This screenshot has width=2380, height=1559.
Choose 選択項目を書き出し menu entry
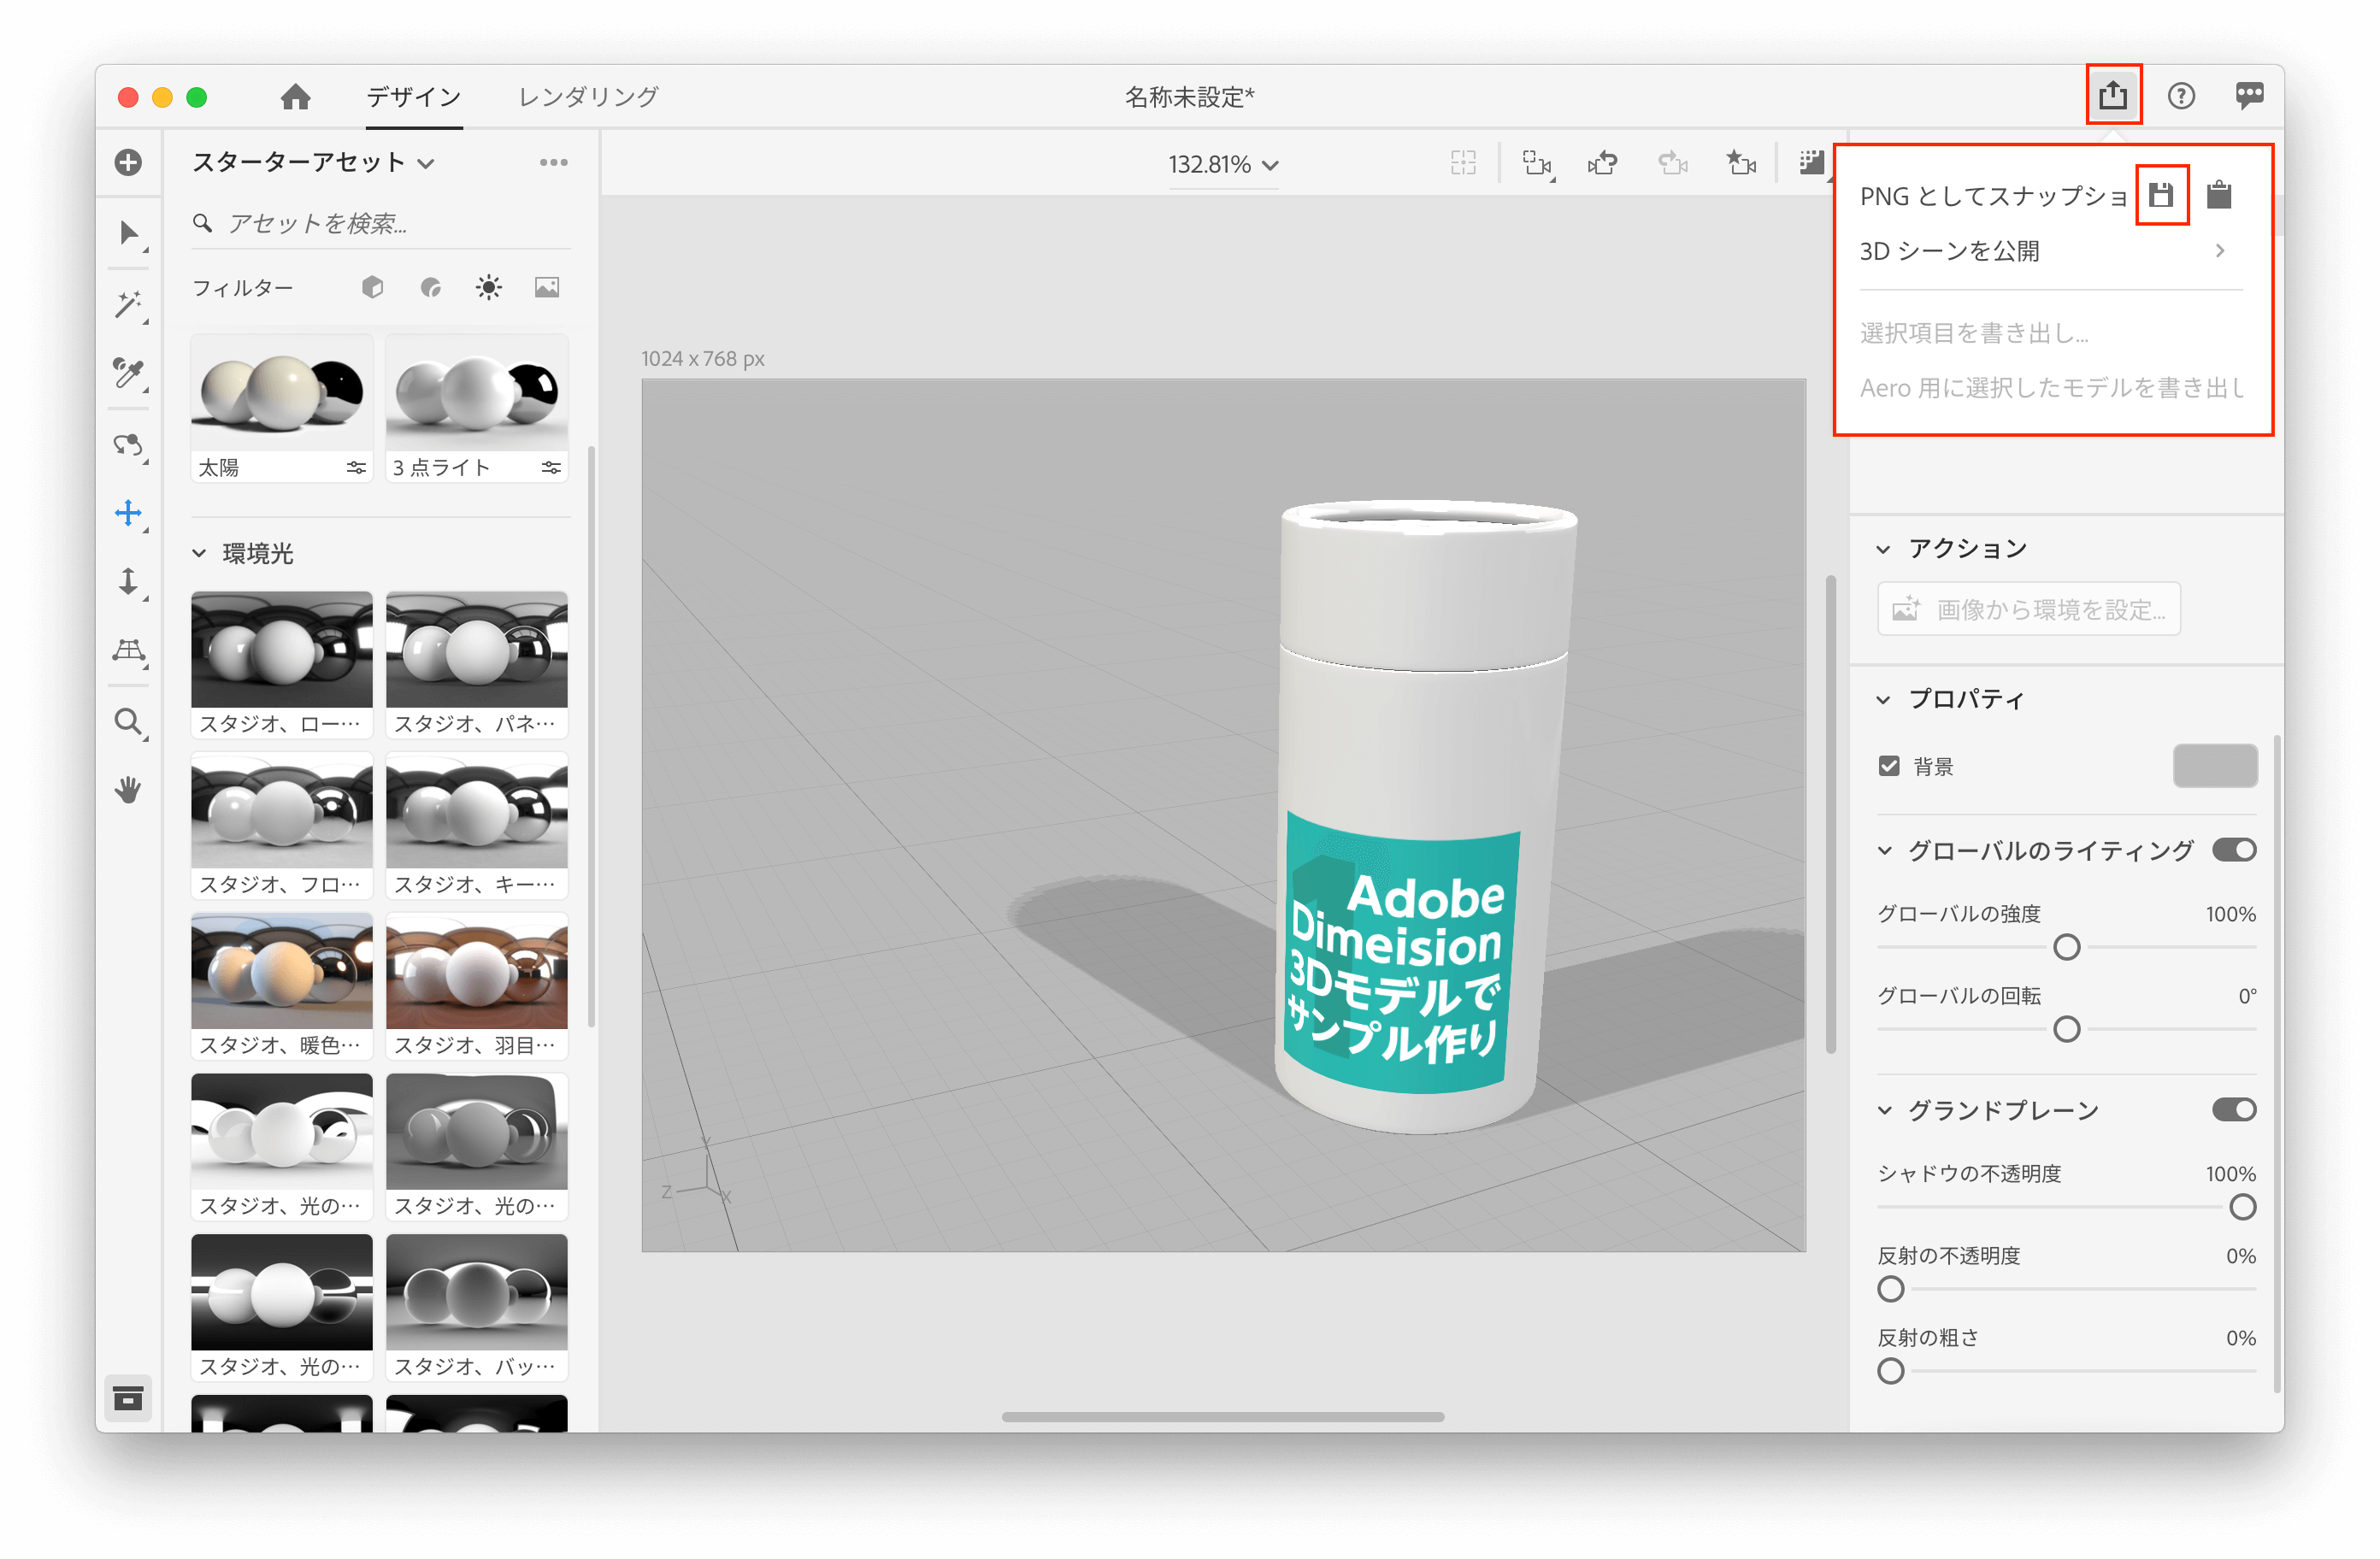pos(1973,333)
